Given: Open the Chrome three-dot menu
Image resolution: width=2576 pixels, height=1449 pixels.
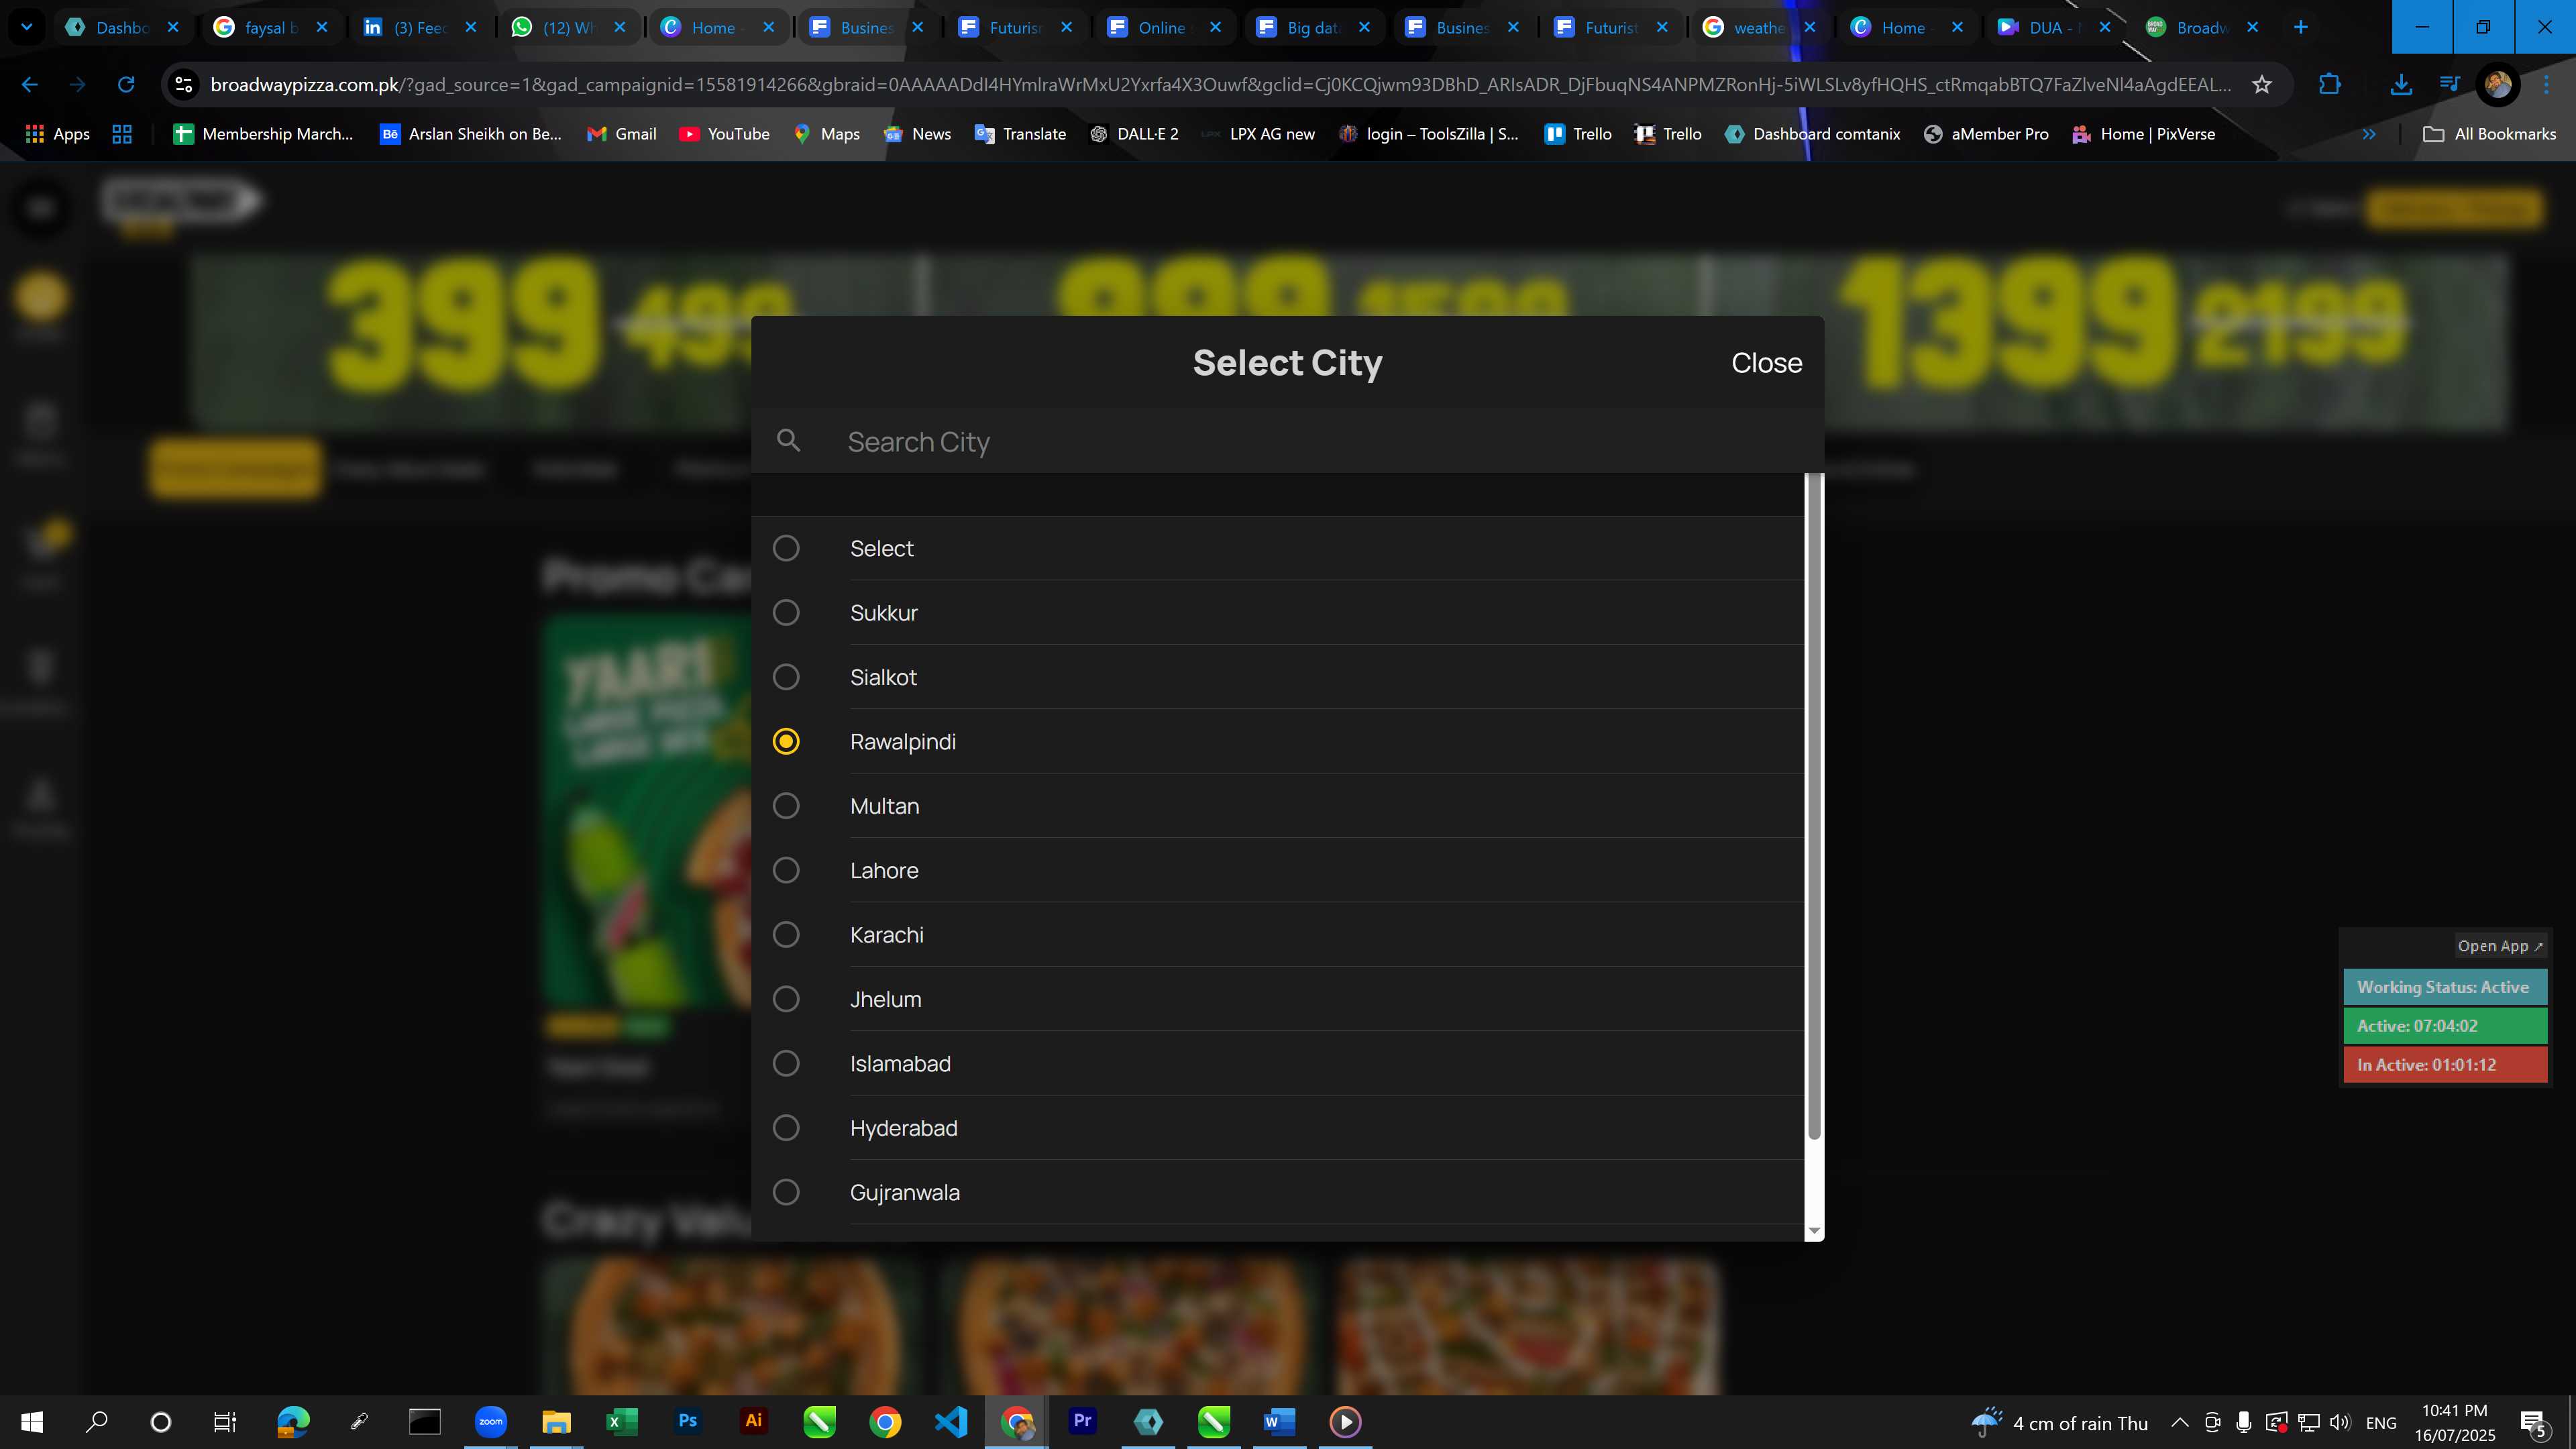Looking at the screenshot, I should point(2547,85).
